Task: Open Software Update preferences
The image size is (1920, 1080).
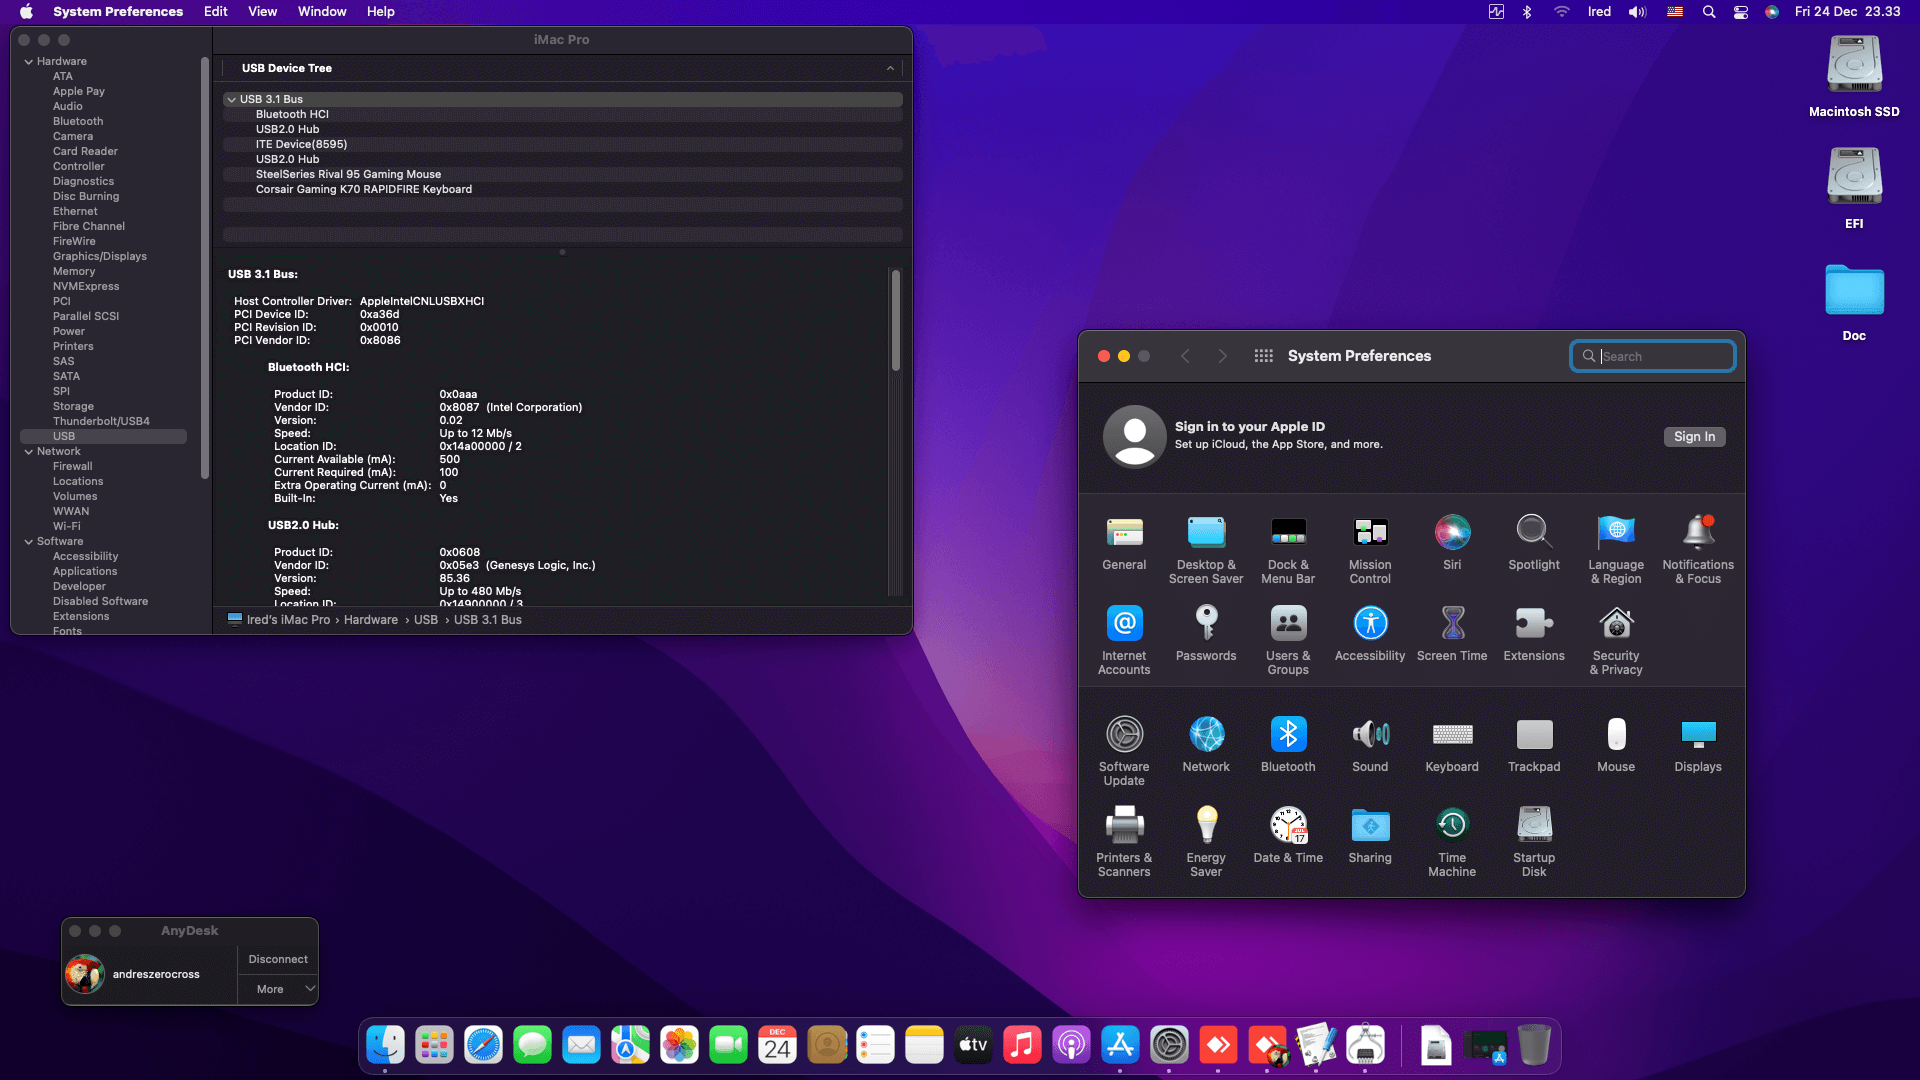Action: tap(1124, 752)
